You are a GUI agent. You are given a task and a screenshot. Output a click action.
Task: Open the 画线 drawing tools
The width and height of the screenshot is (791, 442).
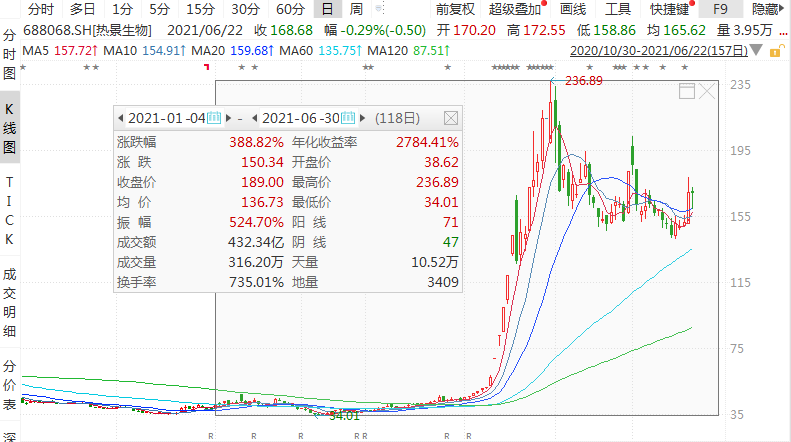(573, 9)
